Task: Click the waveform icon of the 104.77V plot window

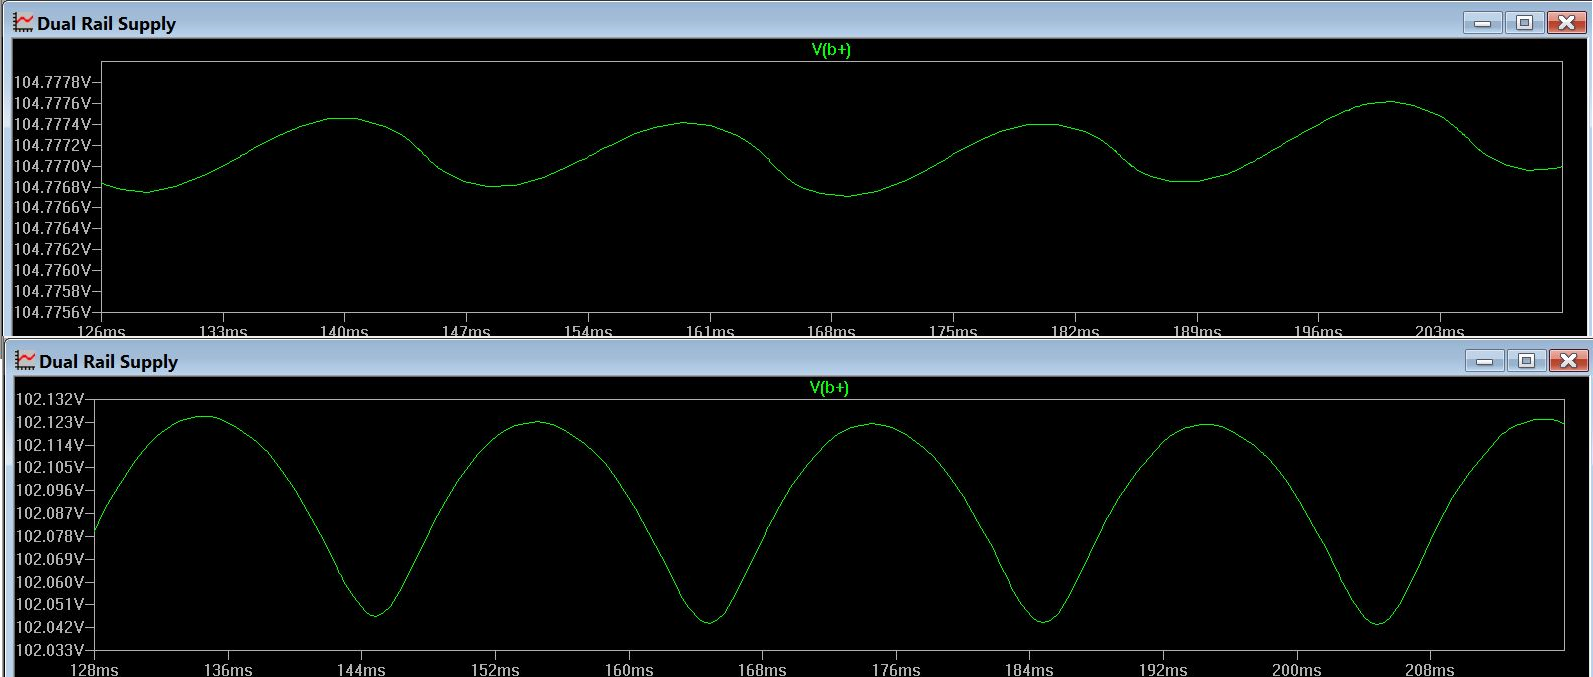Action: click(x=22, y=23)
